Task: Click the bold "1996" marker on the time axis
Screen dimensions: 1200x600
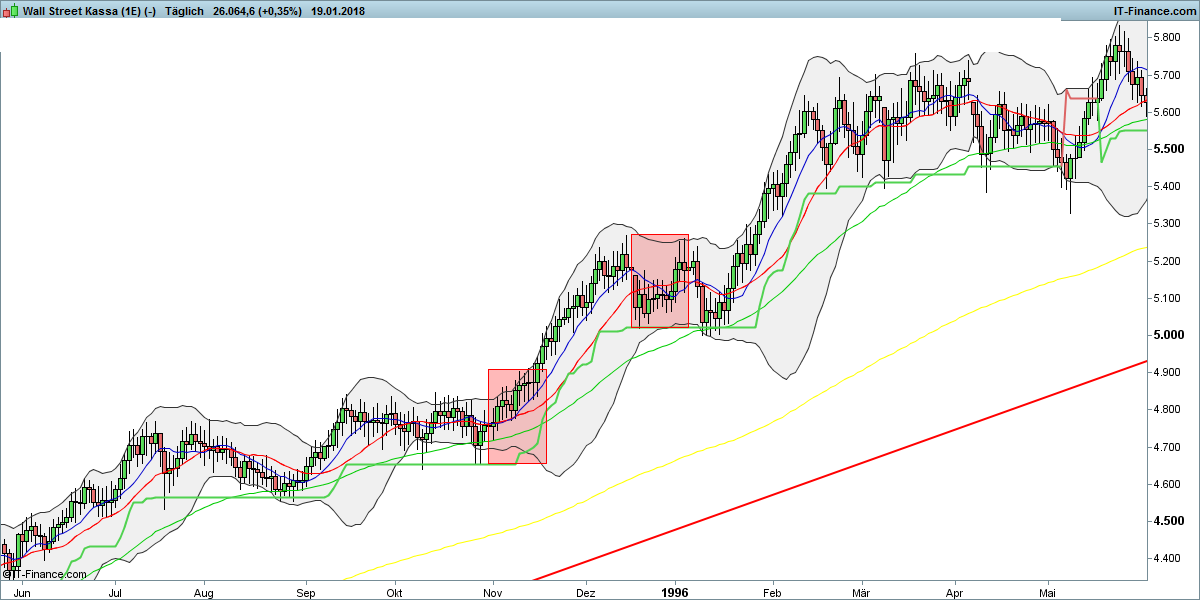Action: [675, 592]
